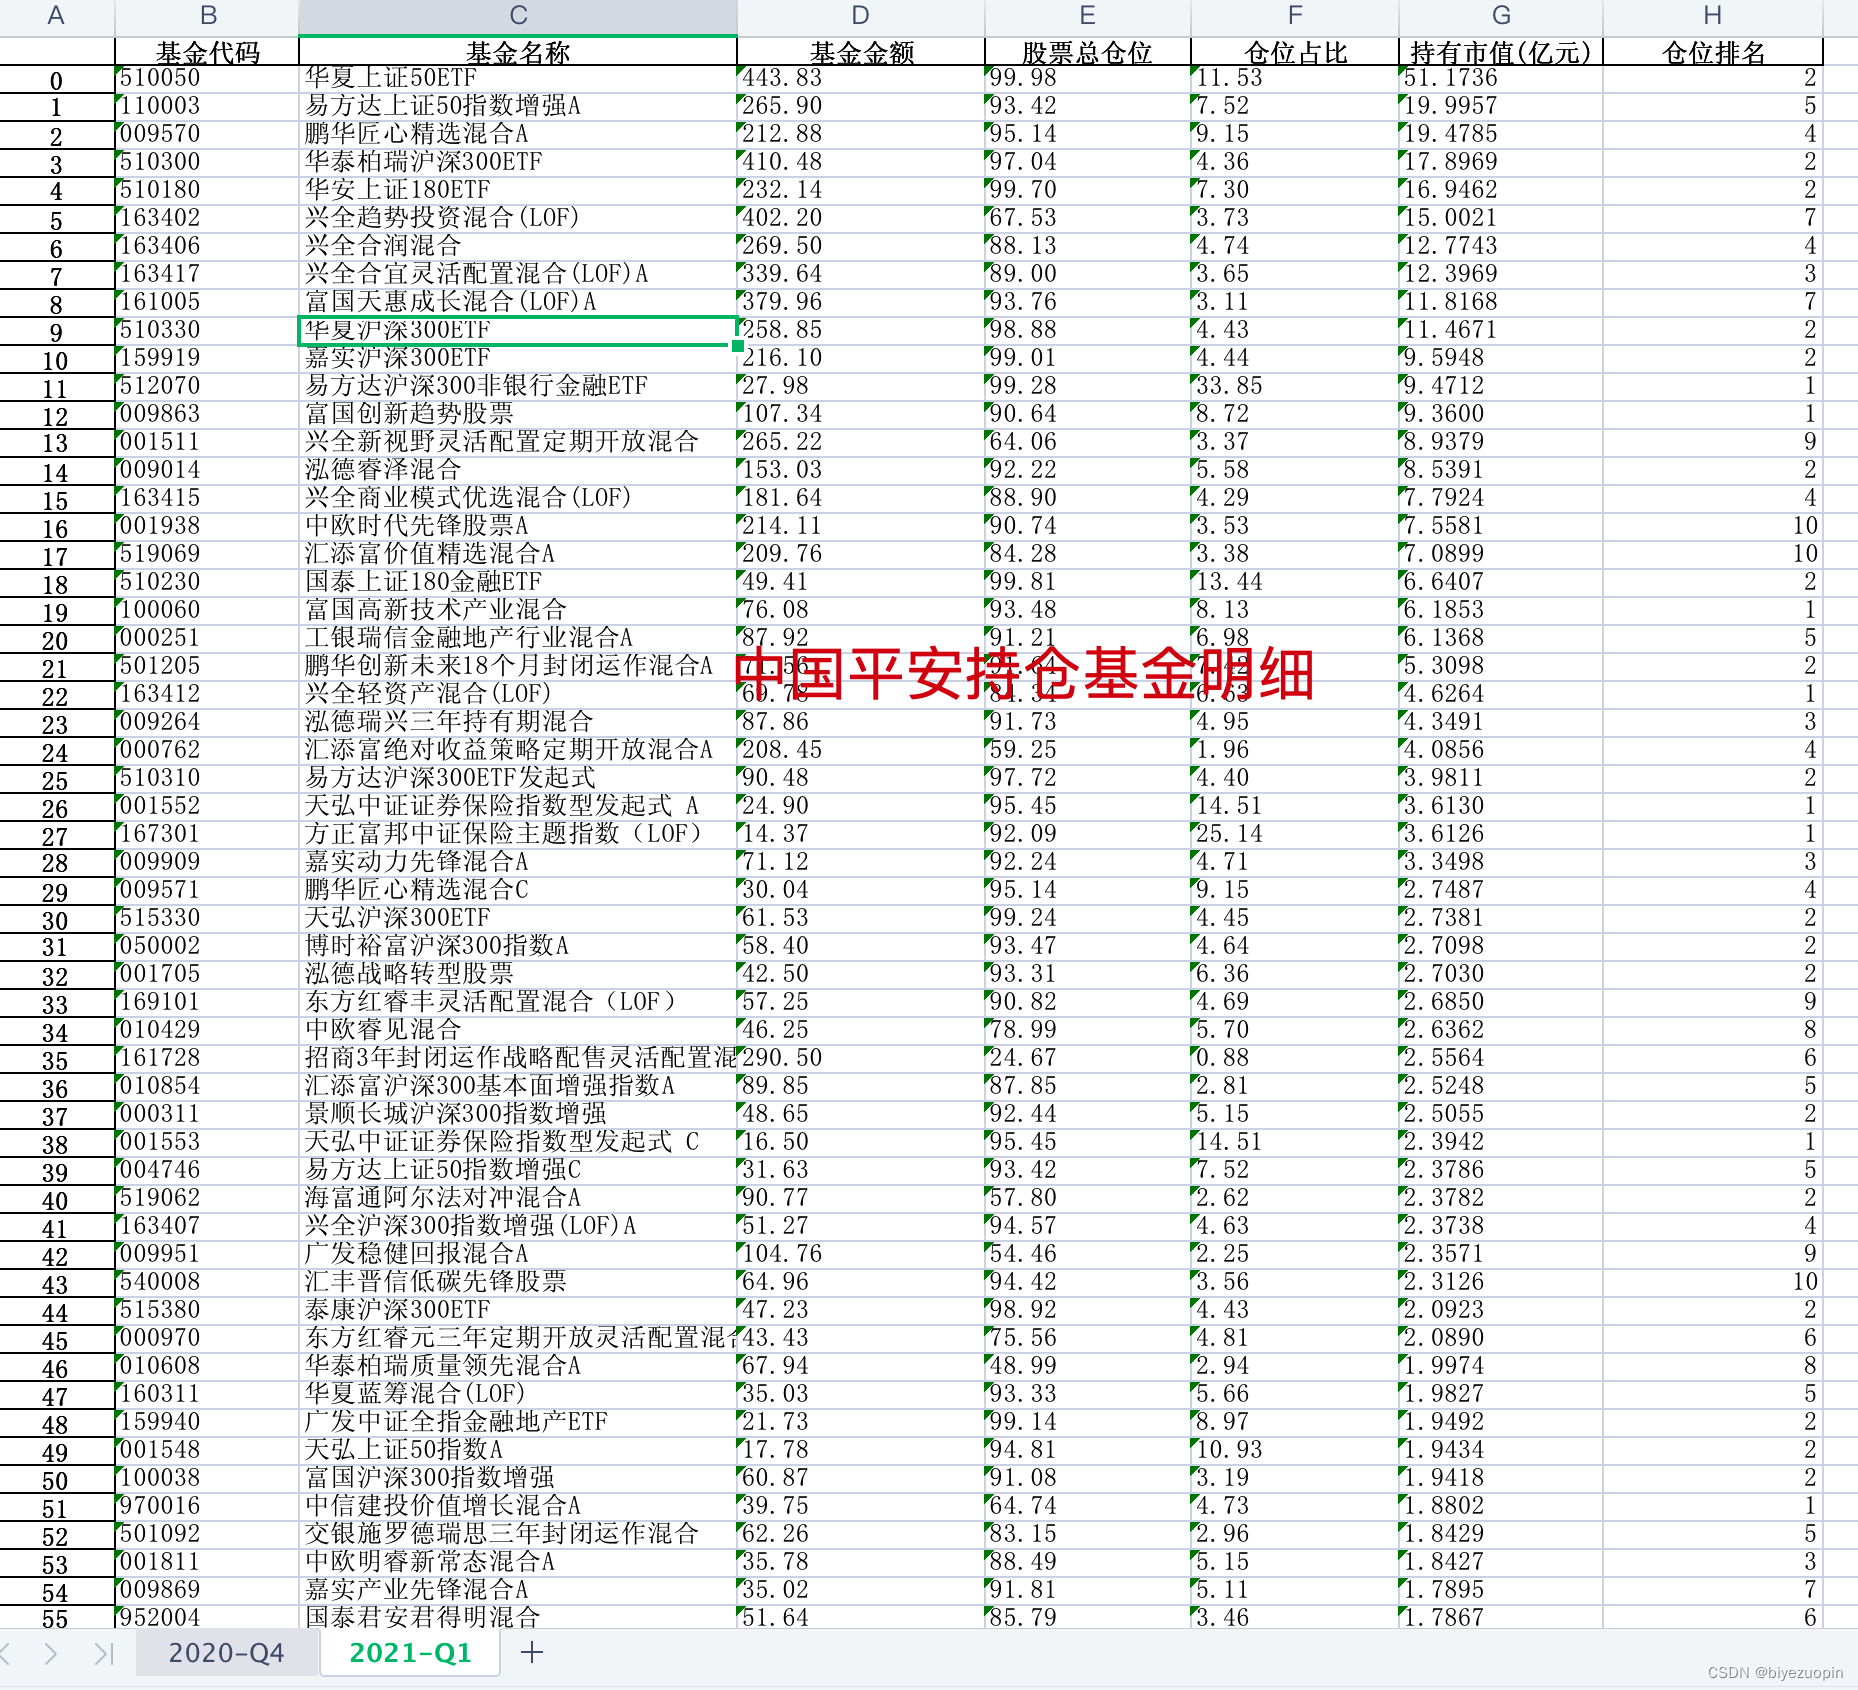Screen dimensions: 1858x1690
Task: Jump to last sheet arrow
Action: tap(104, 1654)
